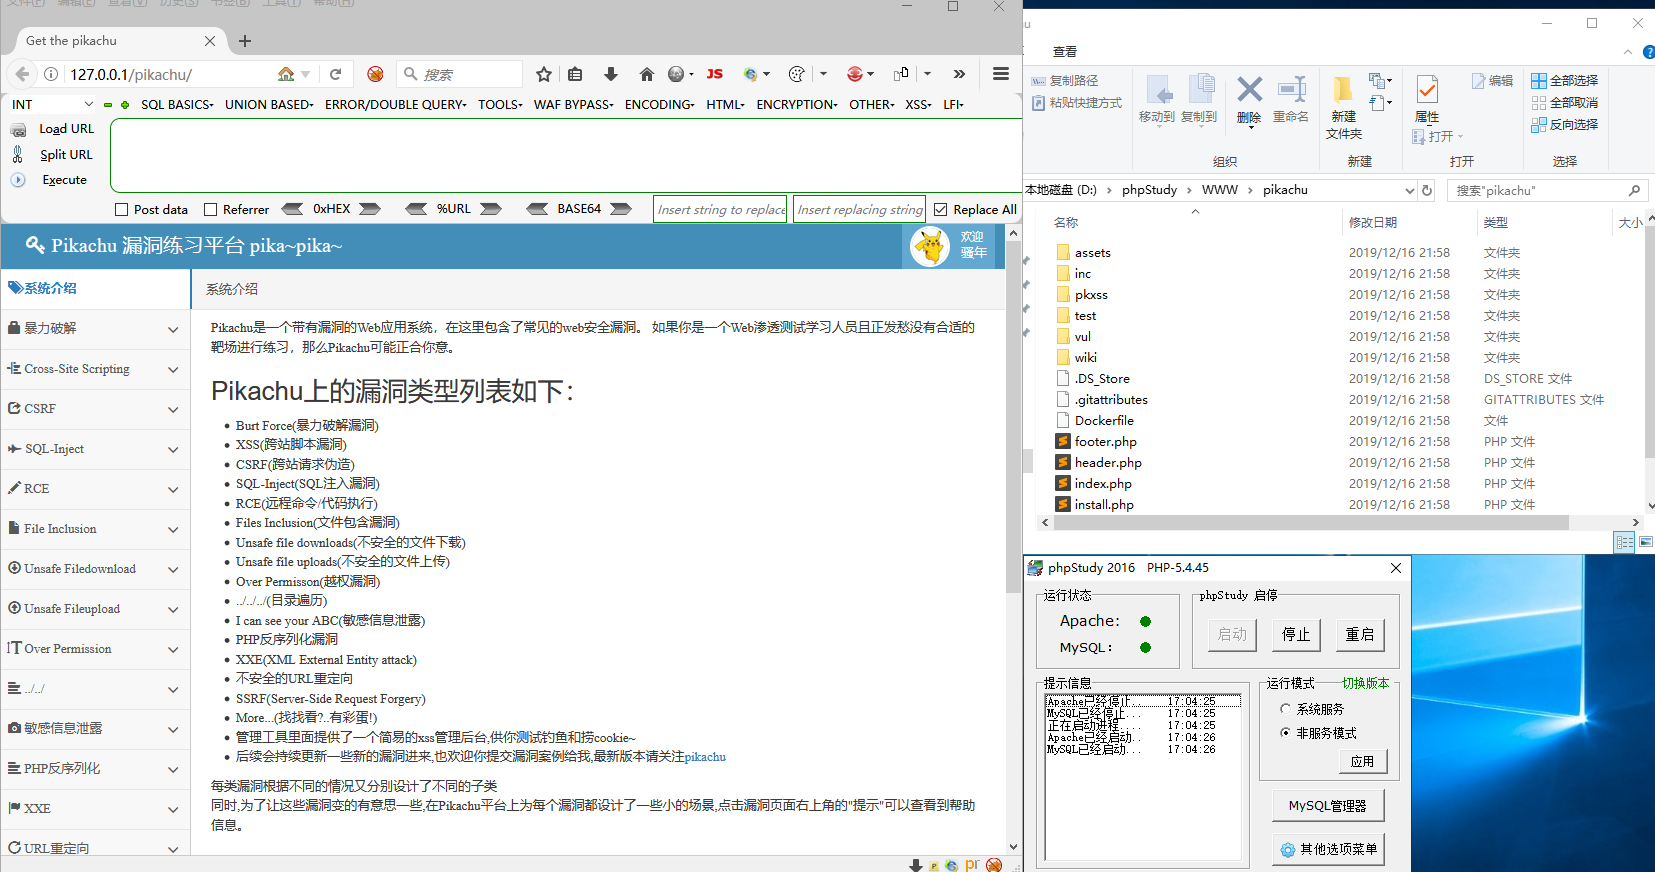Open the INT type dropdown in HackBar
The width and height of the screenshot is (1655, 872).
click(52, 104)
